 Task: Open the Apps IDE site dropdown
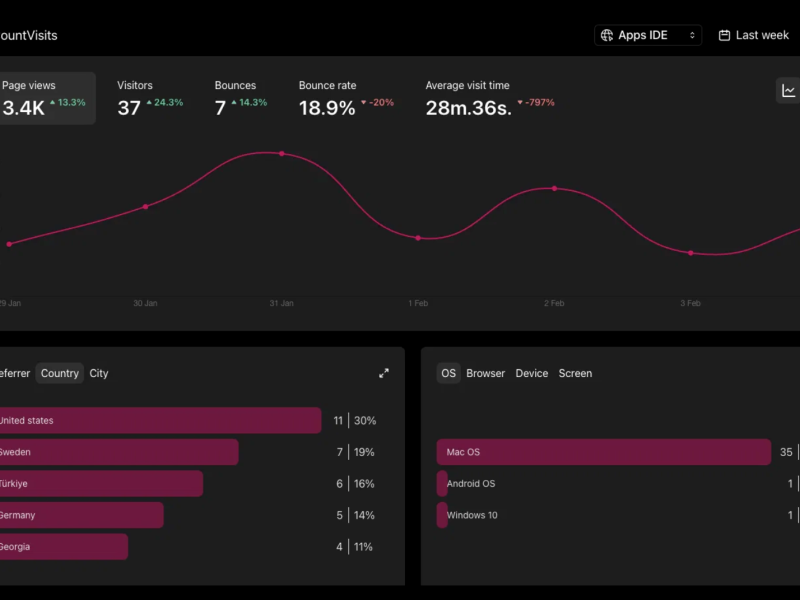647,35
